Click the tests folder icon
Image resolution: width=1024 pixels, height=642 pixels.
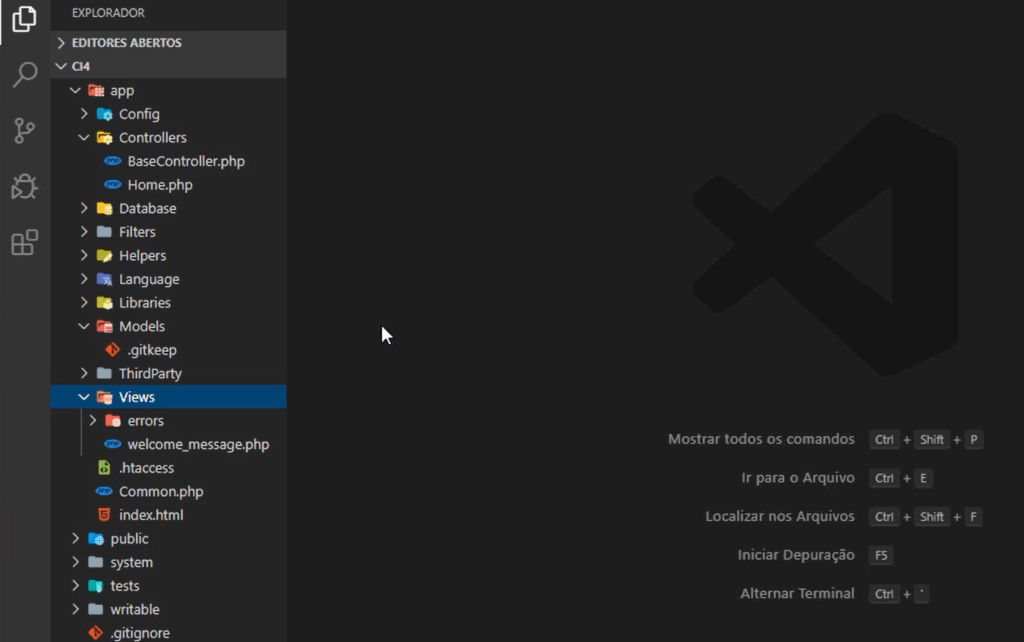pyautogui.click(x=96, y=586)
